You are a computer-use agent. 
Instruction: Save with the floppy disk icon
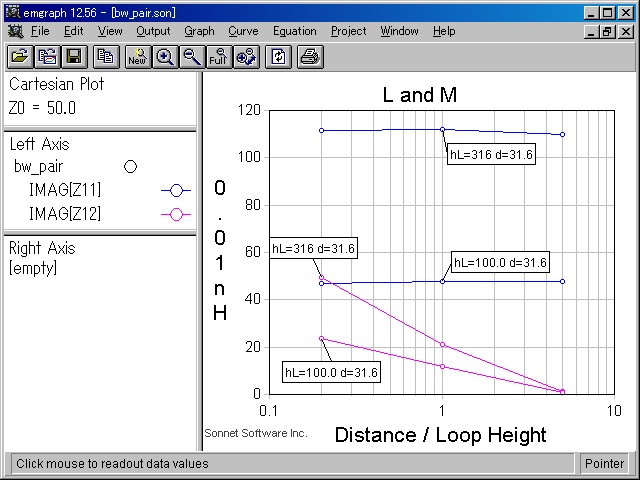(74, 57)
